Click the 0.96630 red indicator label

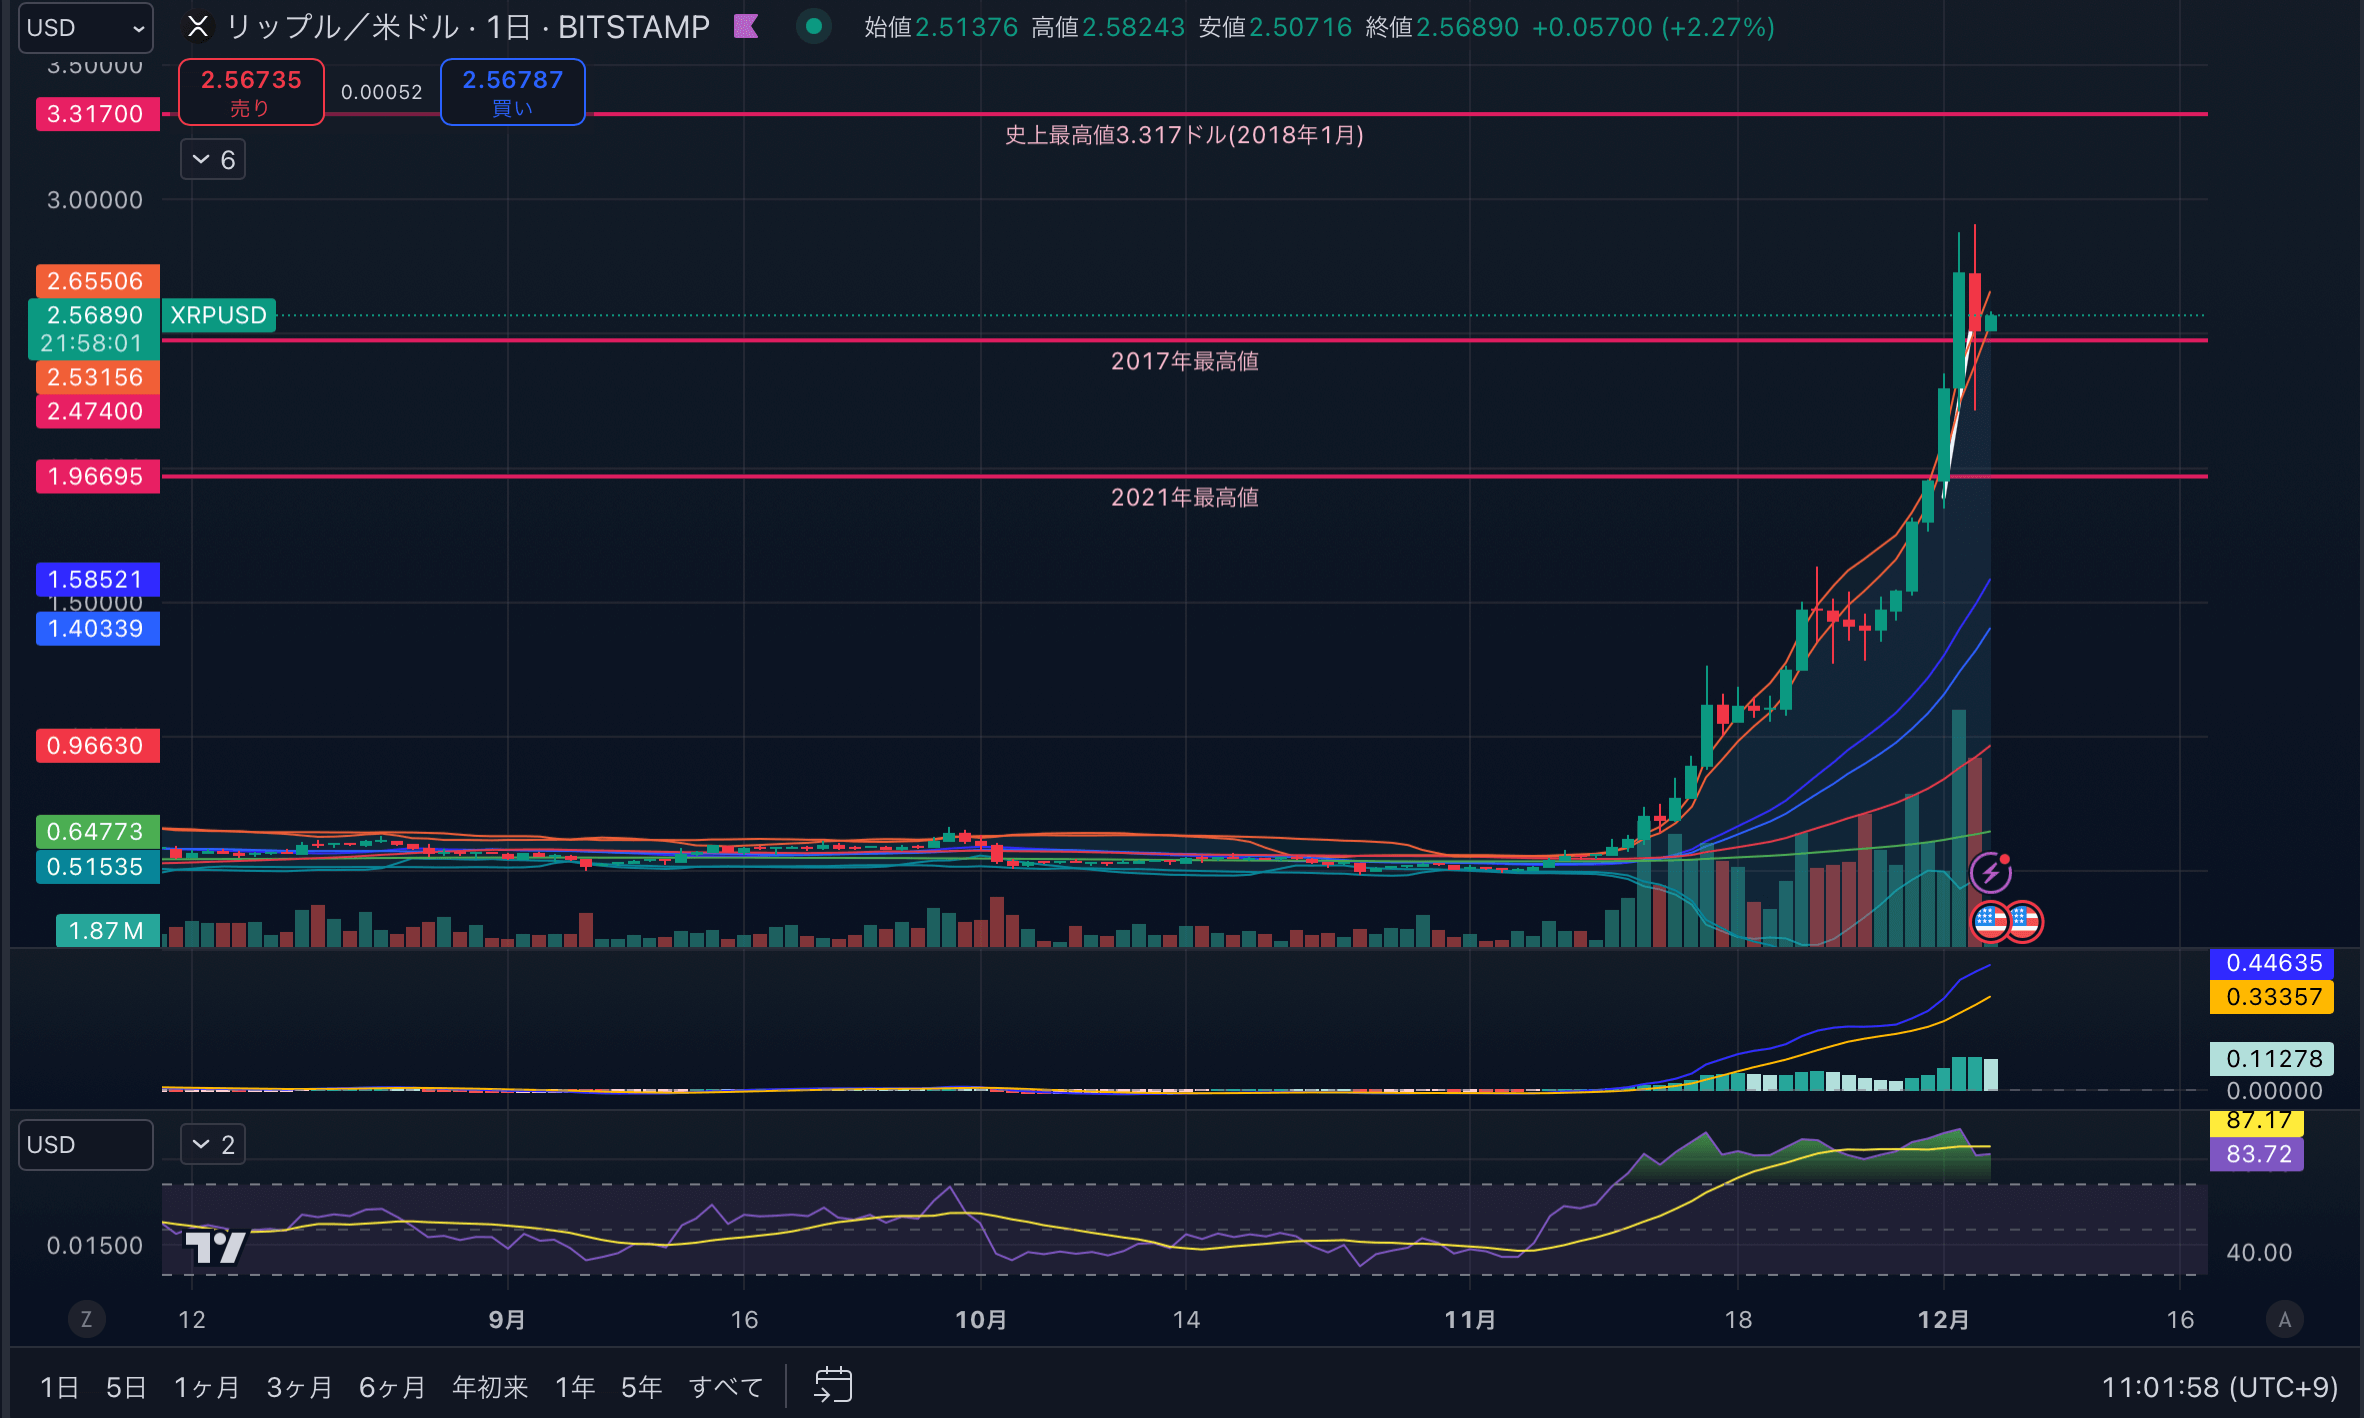97,745
